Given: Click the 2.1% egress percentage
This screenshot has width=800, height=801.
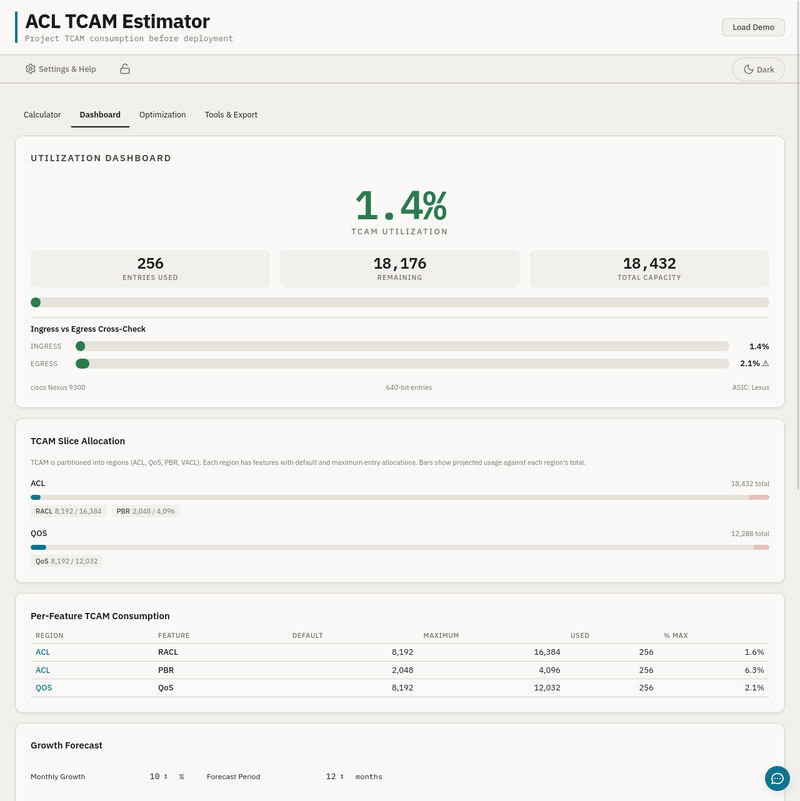Looking at the screenshot, I should coord(750,364).
